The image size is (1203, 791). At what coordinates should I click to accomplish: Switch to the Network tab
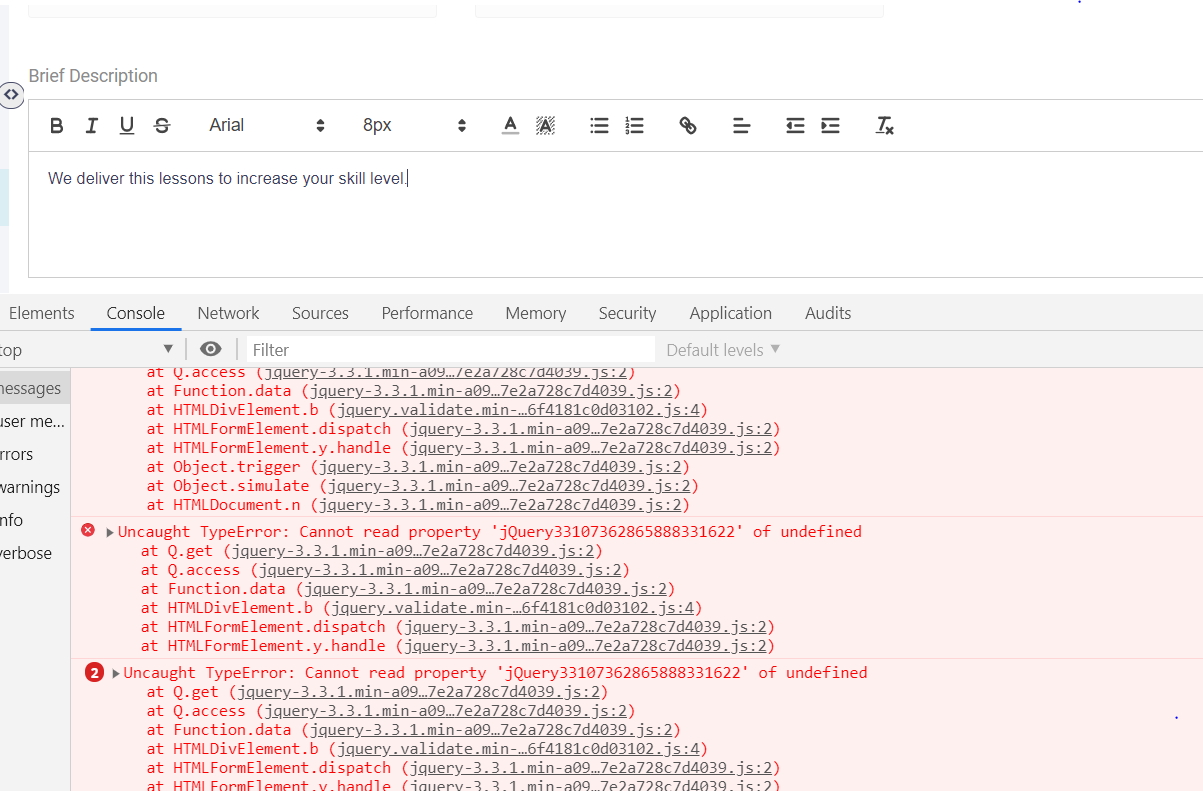tap(228, 313)
